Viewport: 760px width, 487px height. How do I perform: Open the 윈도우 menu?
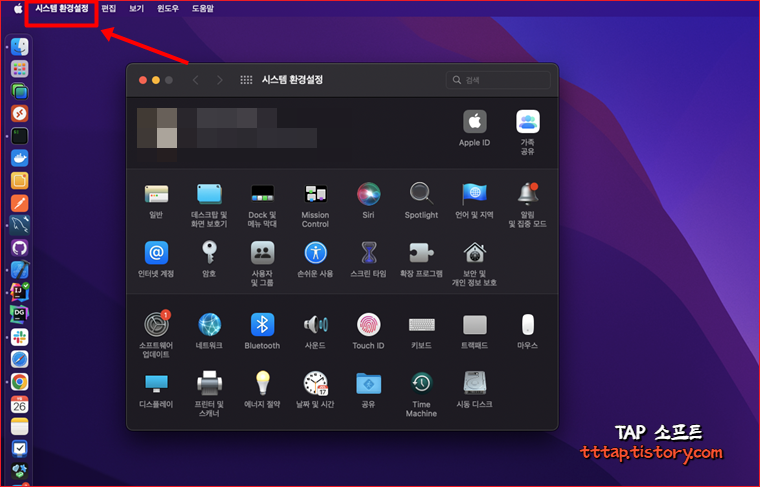pyautogui.click(x=168, y=8)
